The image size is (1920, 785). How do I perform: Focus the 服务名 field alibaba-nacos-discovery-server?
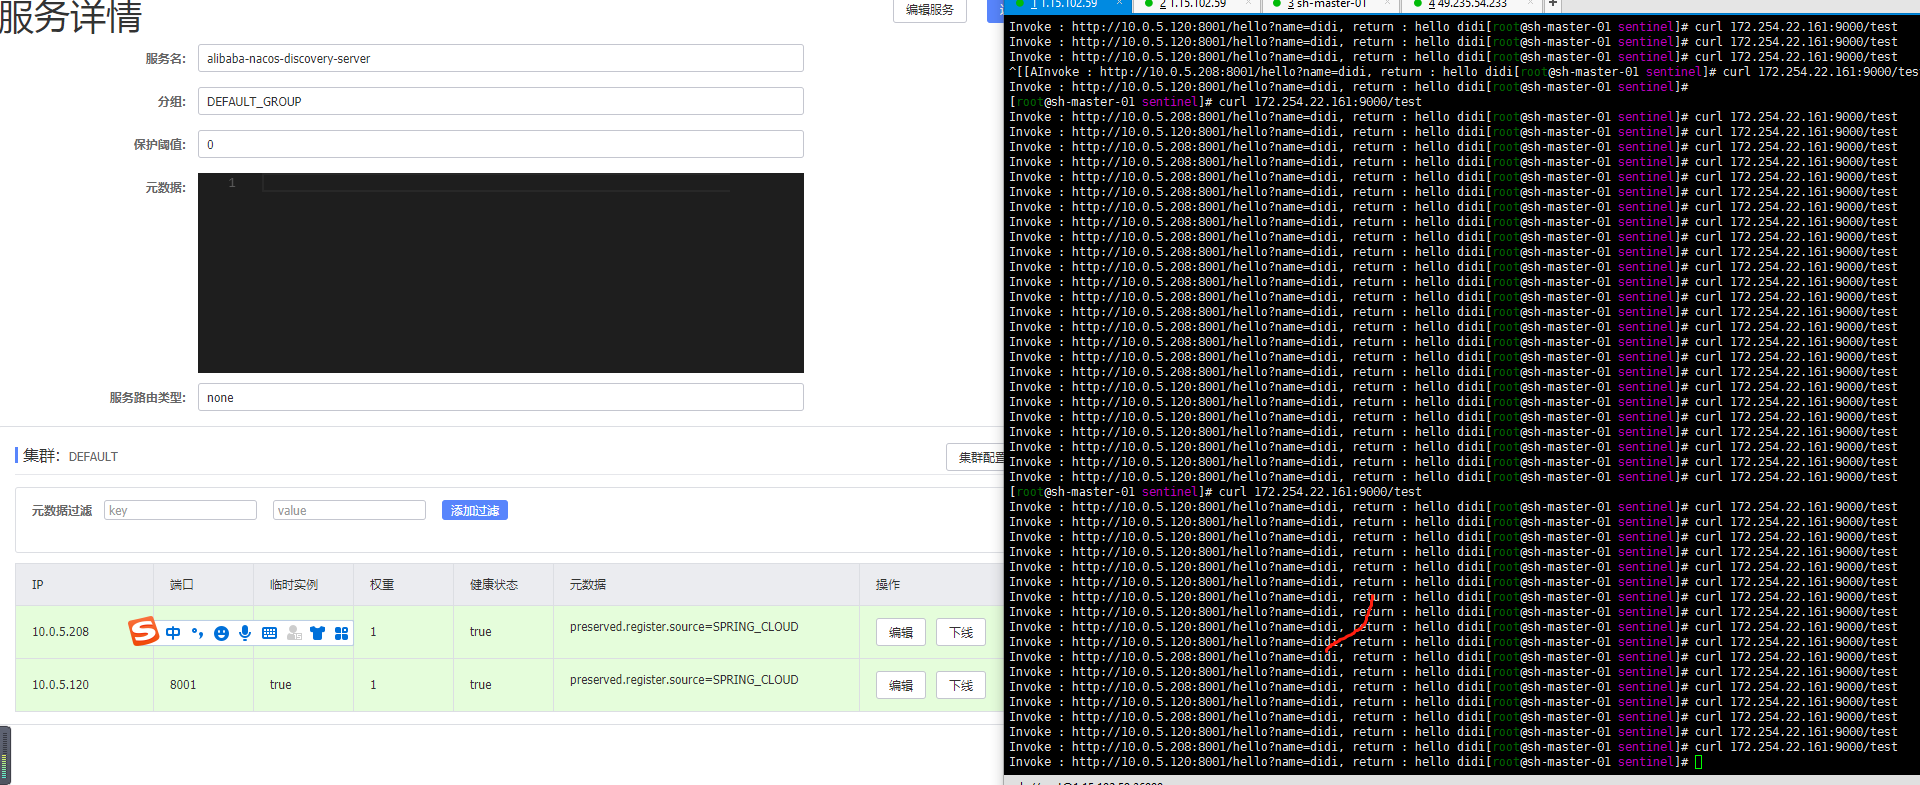coord(501,58)
